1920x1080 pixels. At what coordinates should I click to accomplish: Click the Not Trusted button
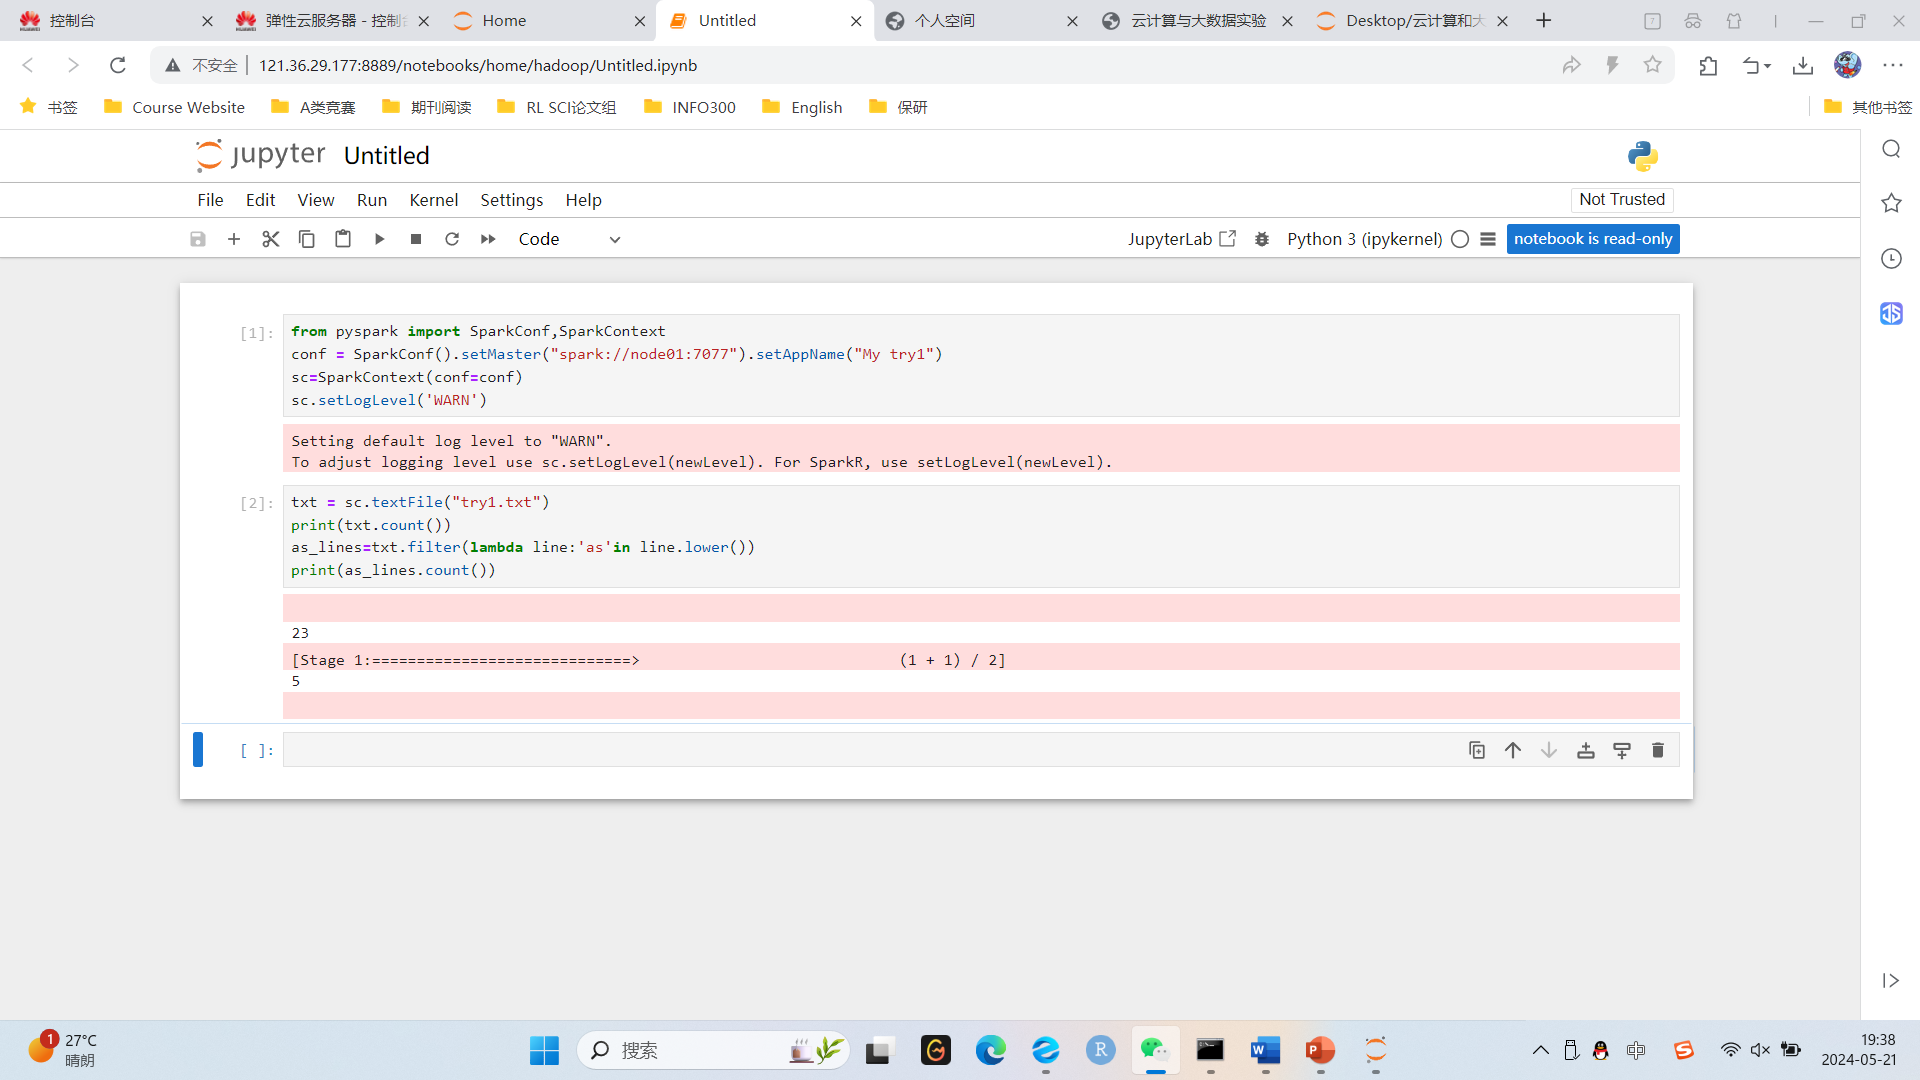click(x=1622, y=200)
